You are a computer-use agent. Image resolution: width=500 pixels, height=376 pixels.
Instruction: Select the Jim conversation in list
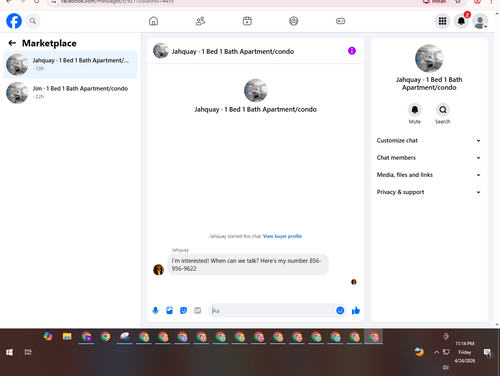70,92
